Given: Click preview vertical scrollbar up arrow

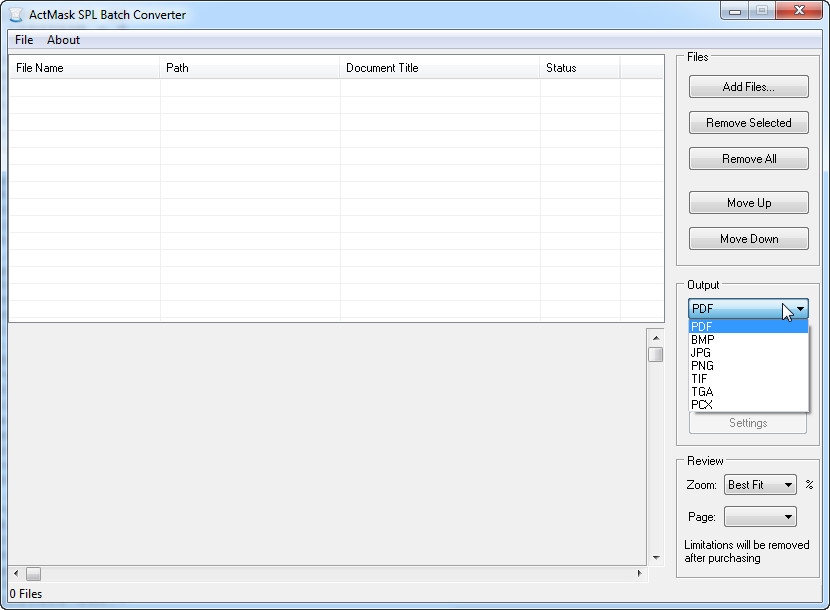Looking at the screenshot, I should [656, 338].
